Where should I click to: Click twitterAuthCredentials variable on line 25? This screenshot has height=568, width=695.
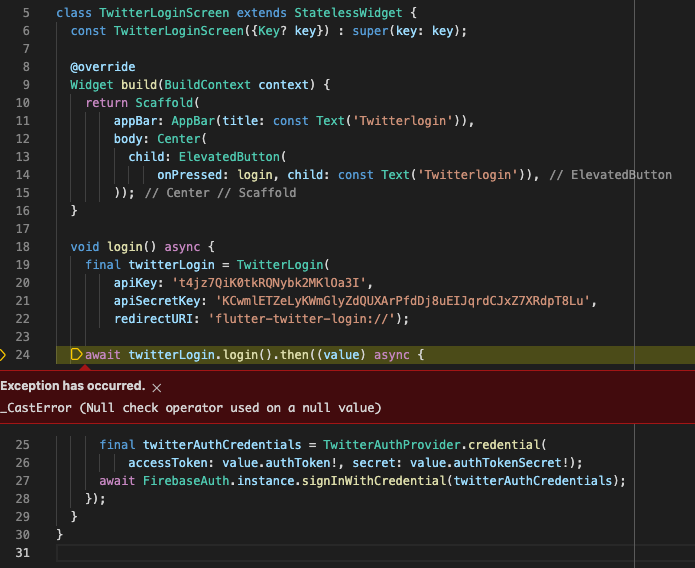222,445
